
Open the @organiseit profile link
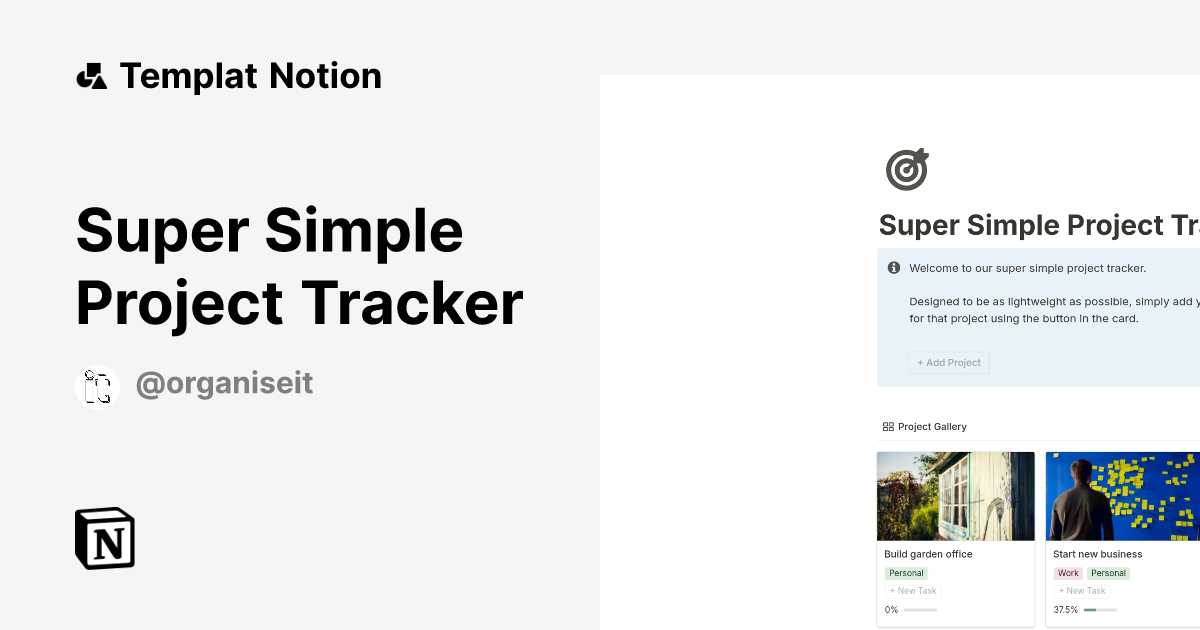[224, 383]
